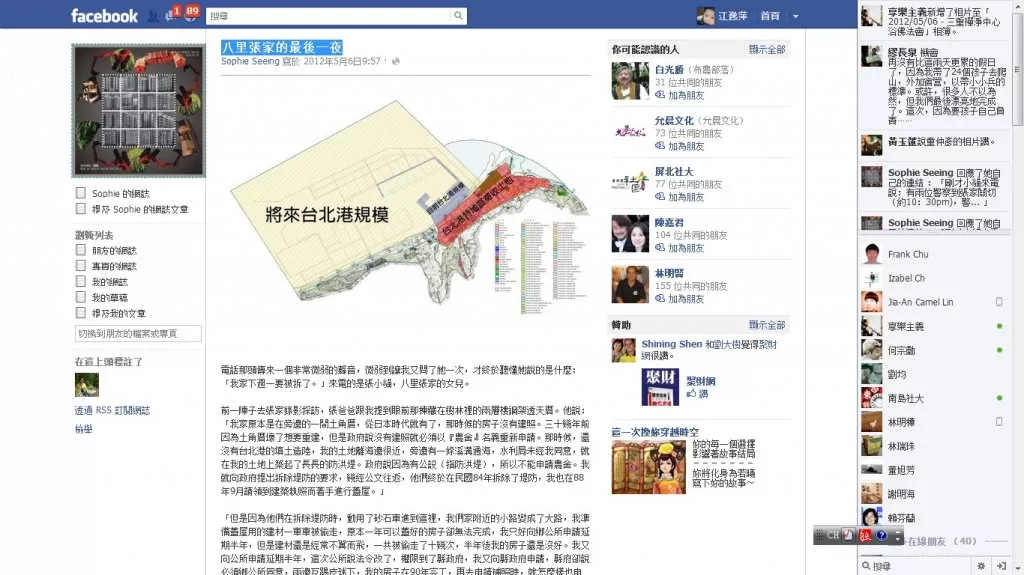This screenshot has height=575, width=1024.
Task: Add 白光勝 as a friend
Action: 679,95
